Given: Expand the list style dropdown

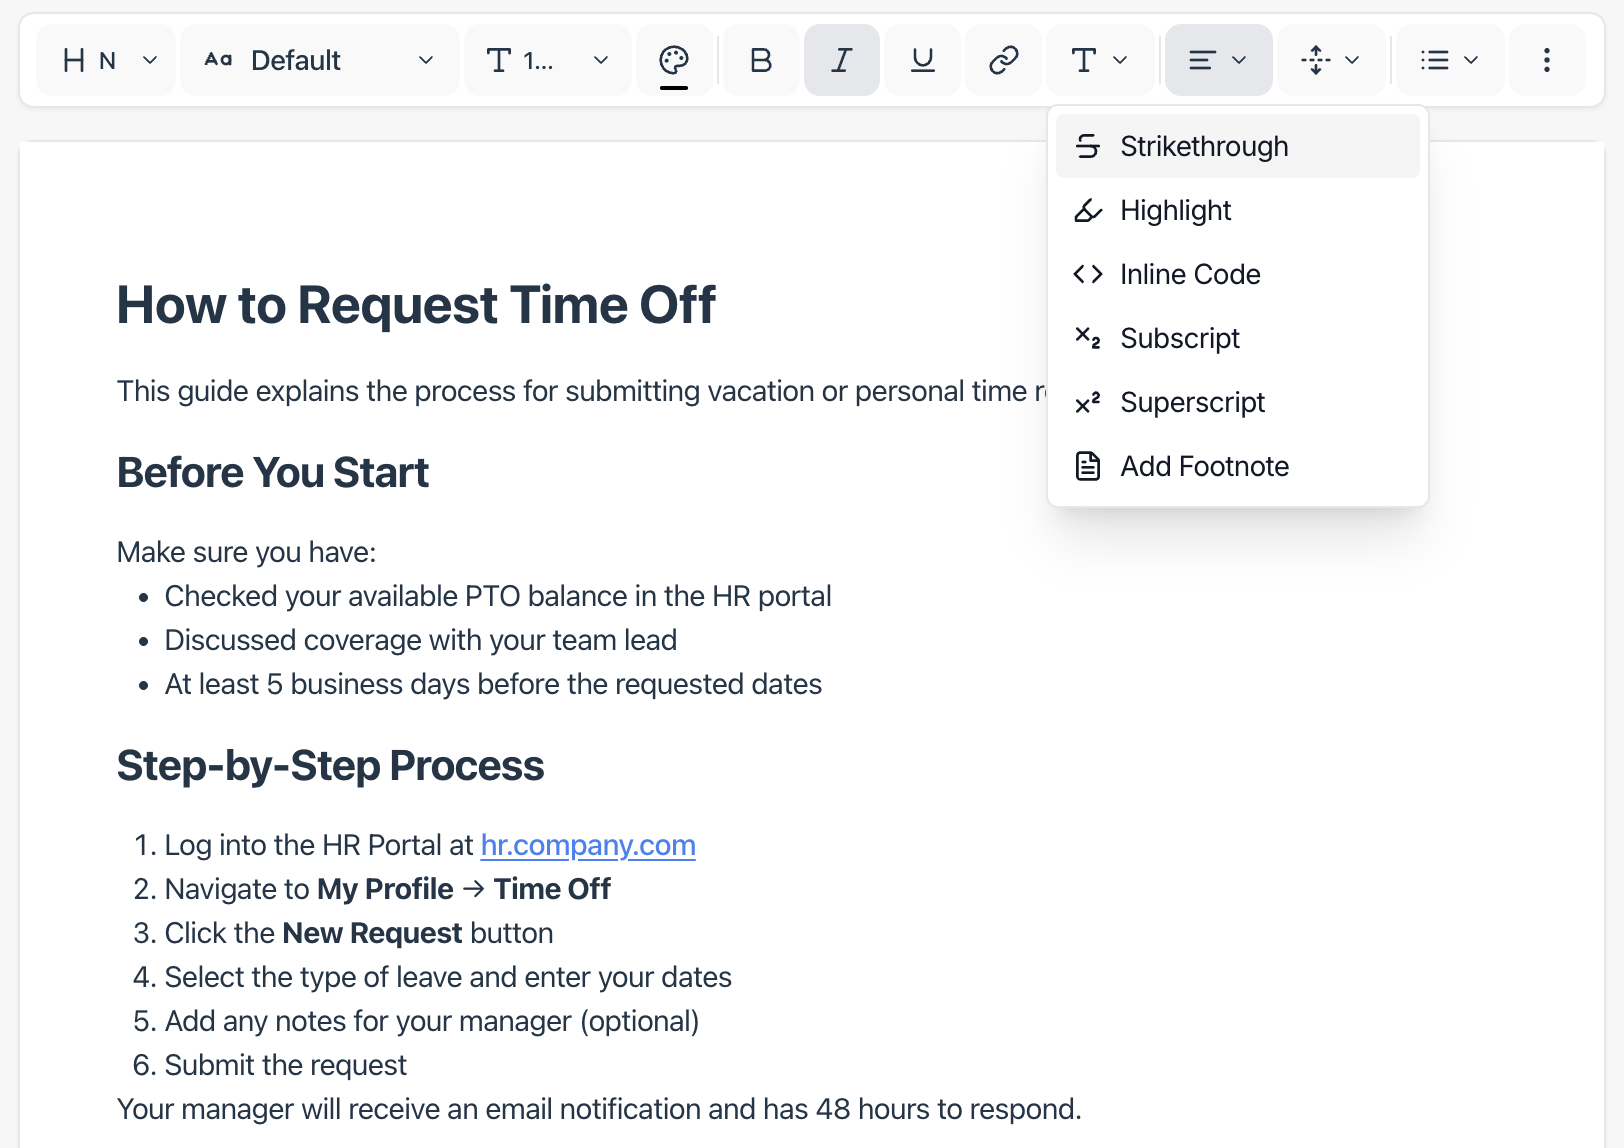Looking at the screenshot, I should [x=1449, y=60].
